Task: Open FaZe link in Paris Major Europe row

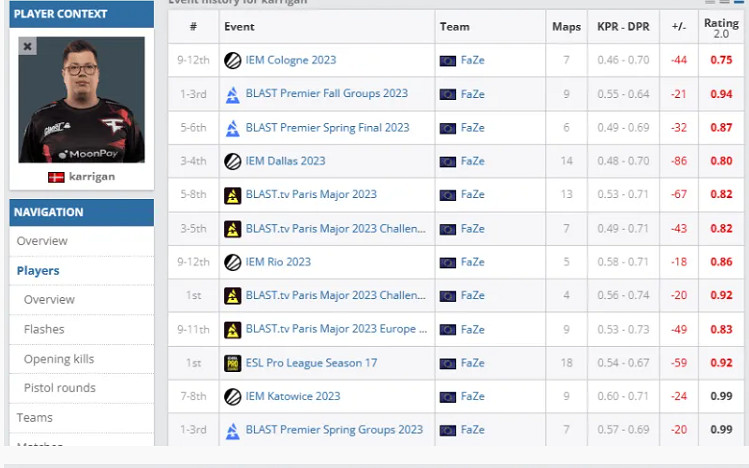Action: tap(473, 330)
